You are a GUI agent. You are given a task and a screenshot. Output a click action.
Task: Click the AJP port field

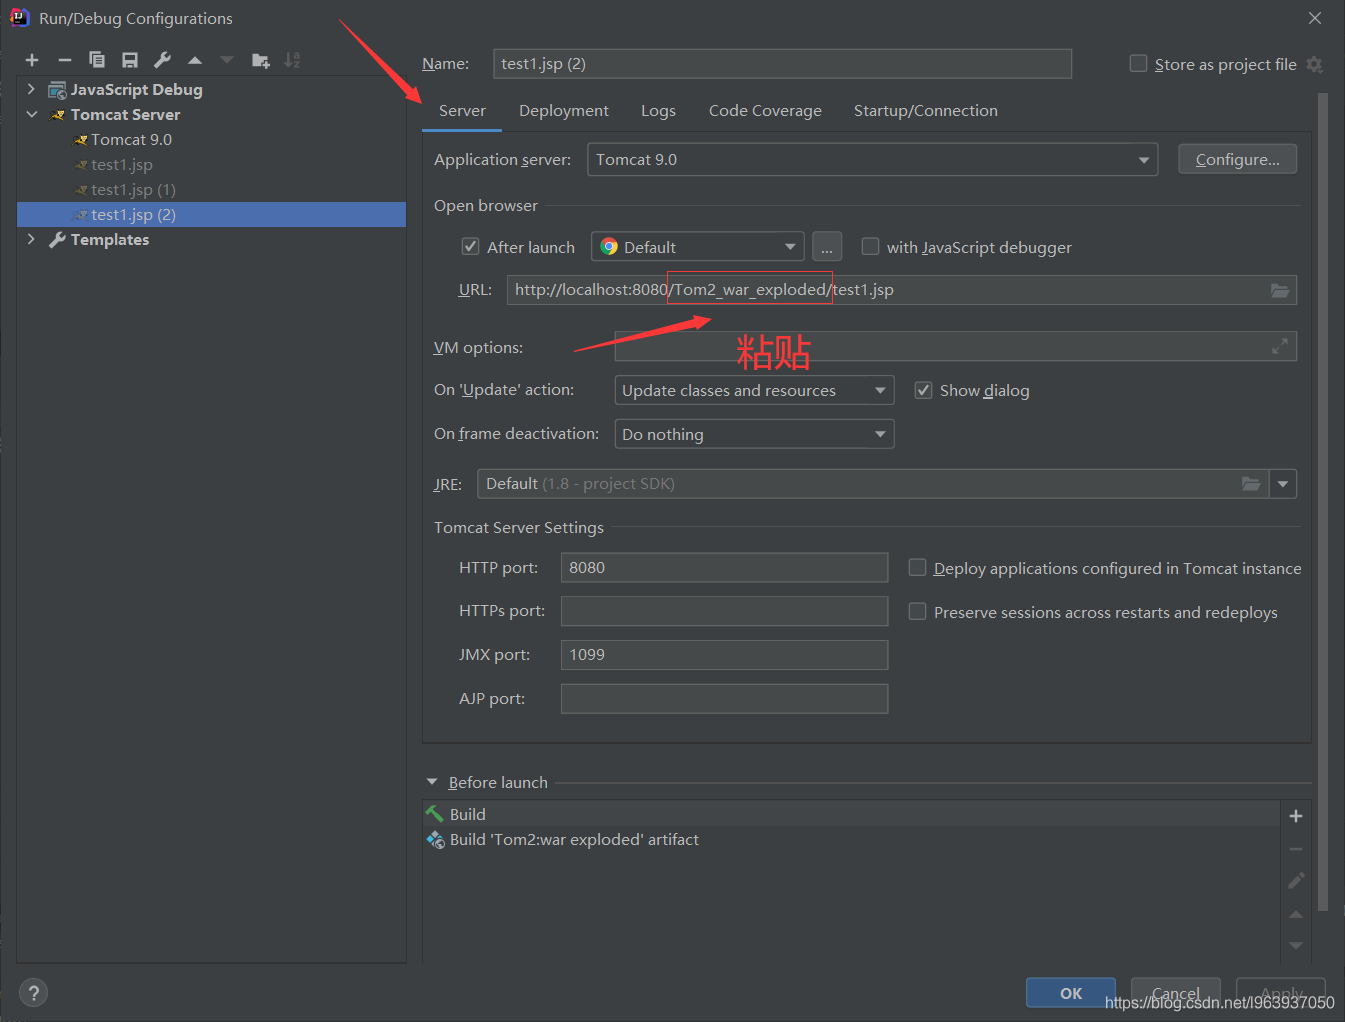pyautogui.click(x=724, y=699)
